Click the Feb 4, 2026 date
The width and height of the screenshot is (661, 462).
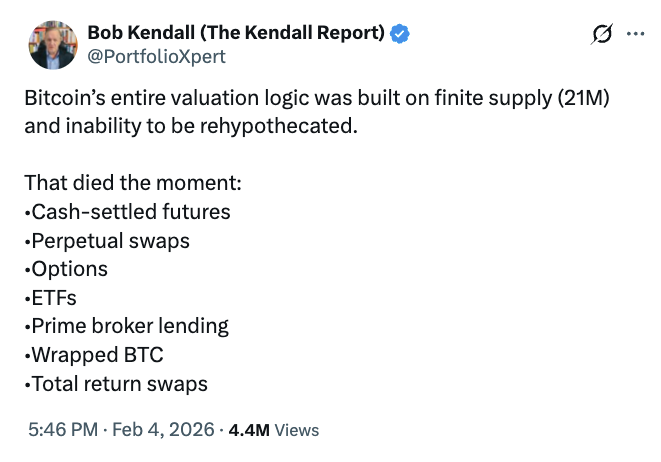point(161,430)
